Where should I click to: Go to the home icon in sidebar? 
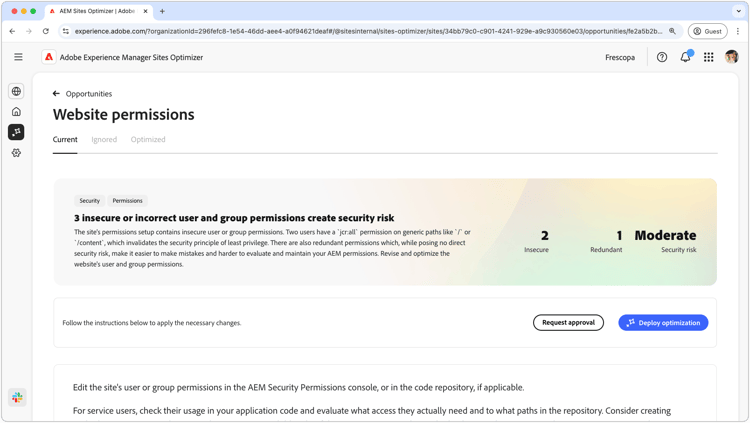tap(16, 111)
